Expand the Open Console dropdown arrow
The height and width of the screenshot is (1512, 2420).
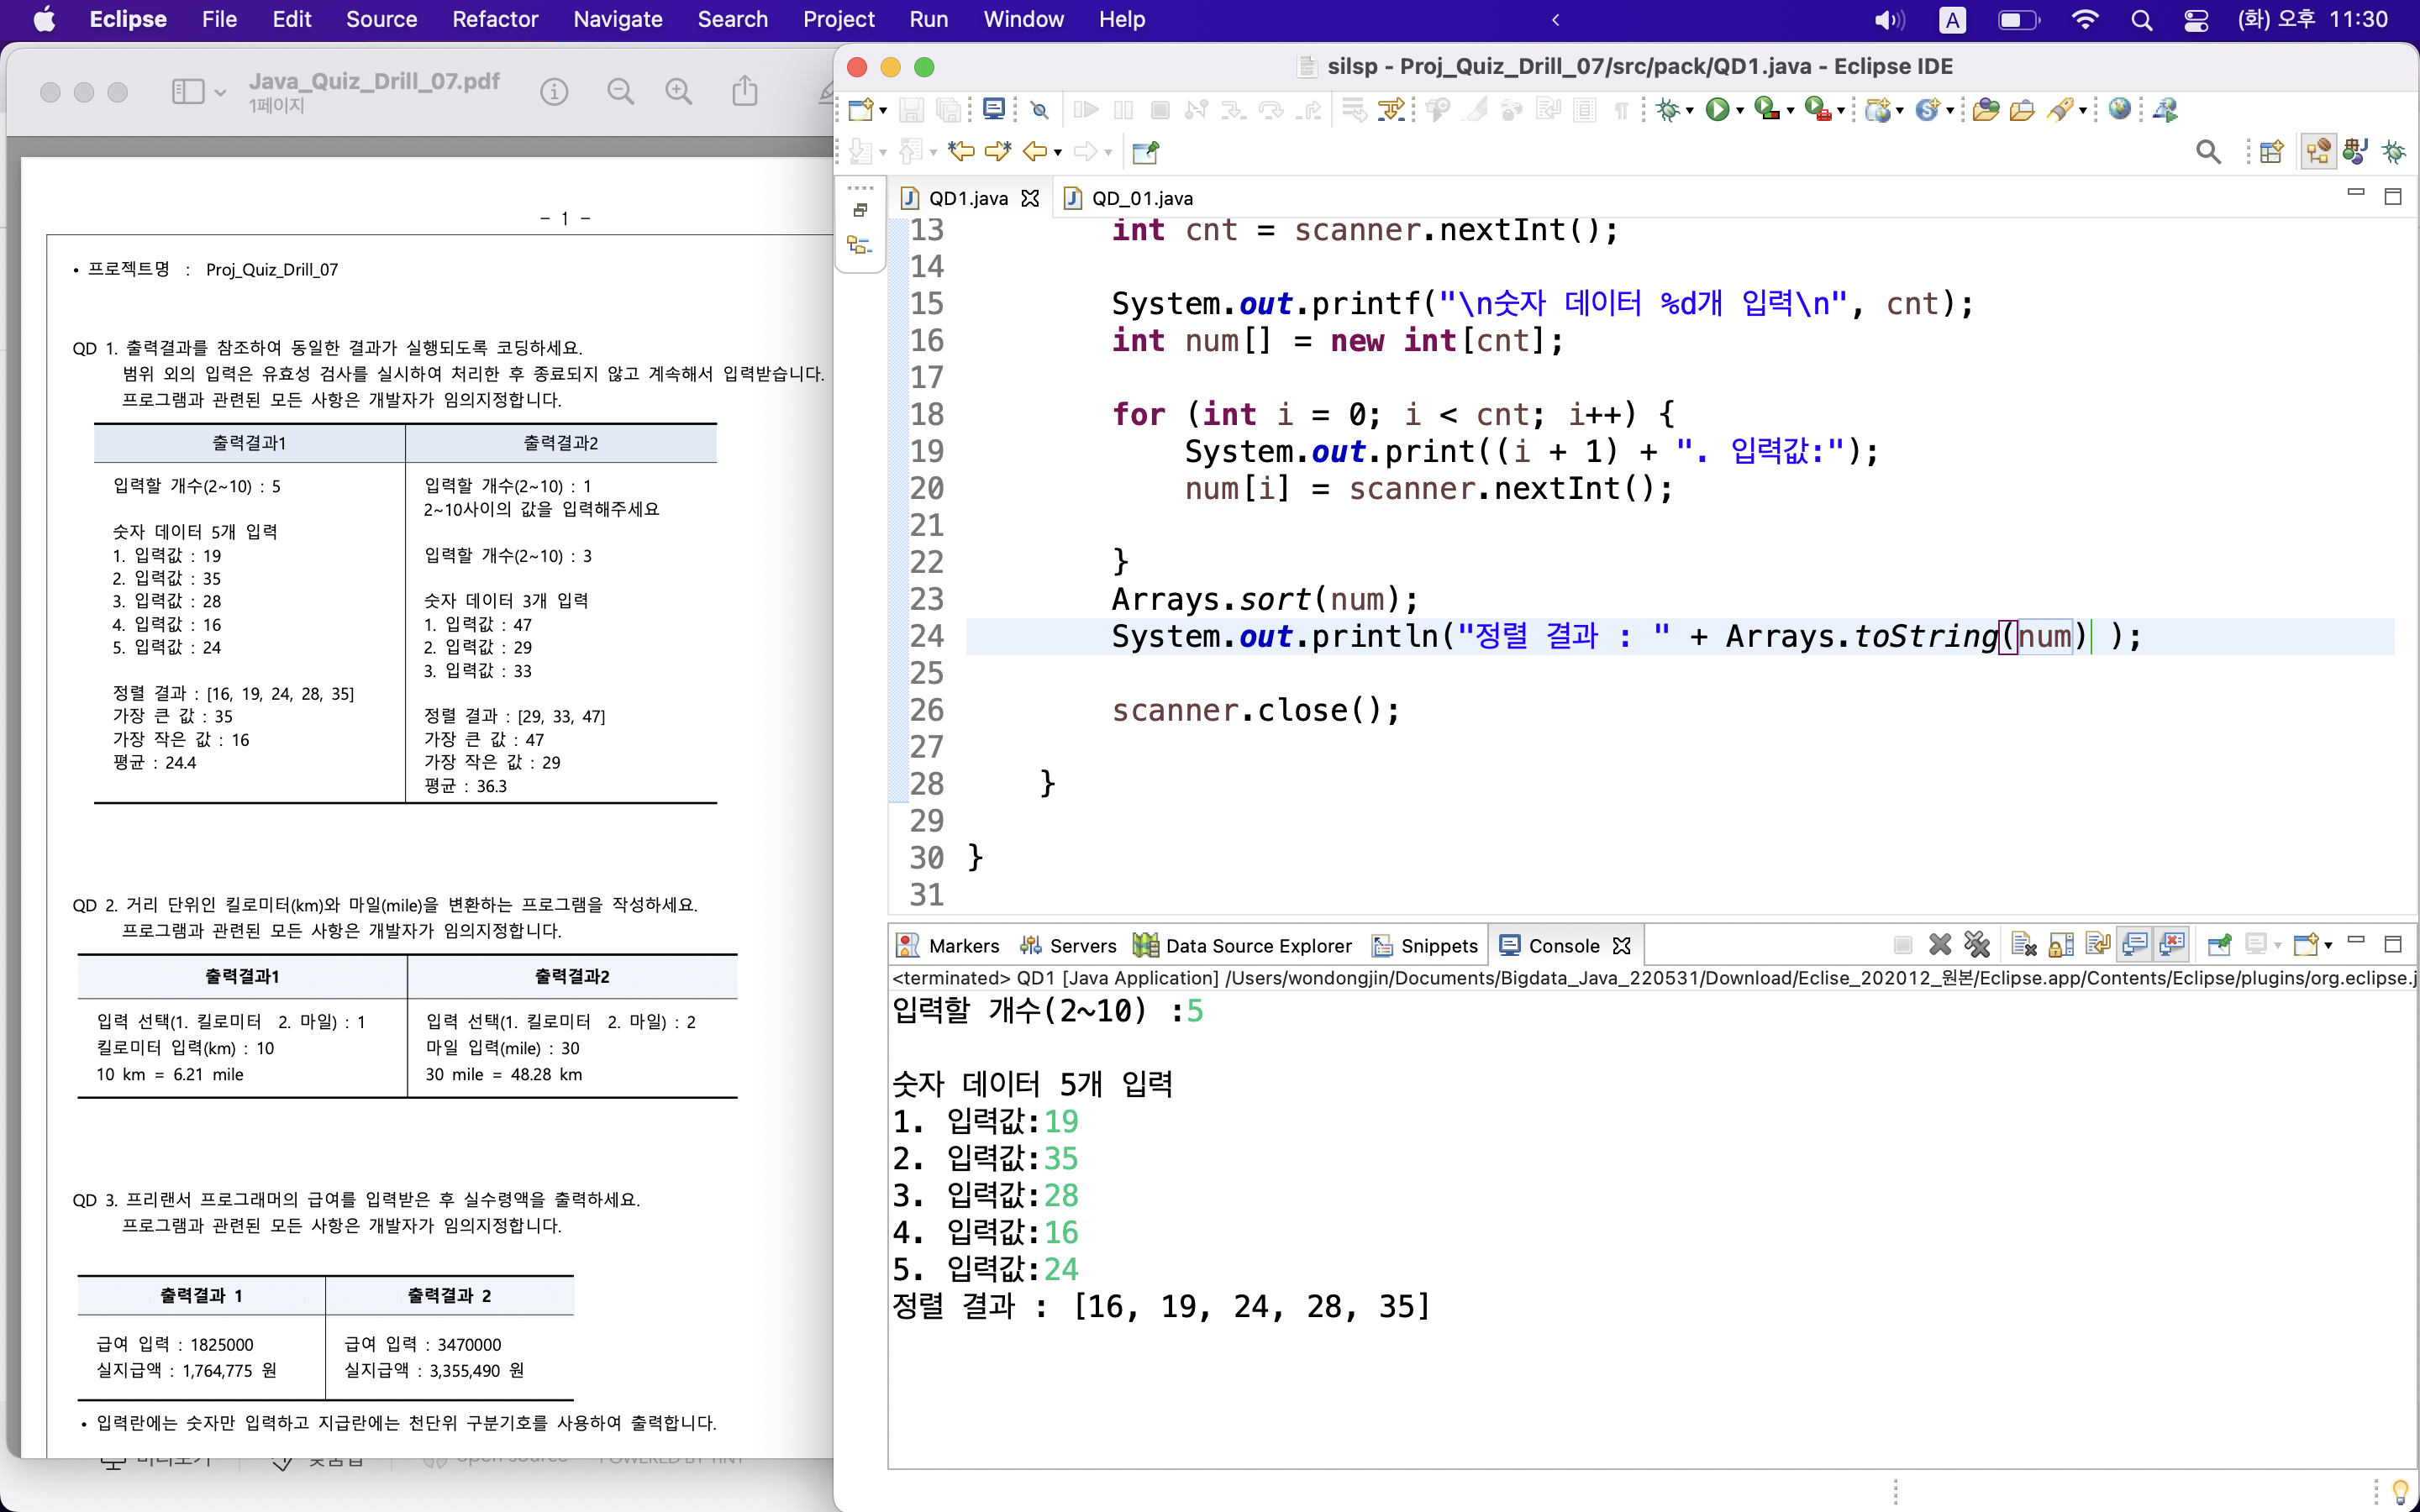pyautogui.click(x=2329, y=946)
